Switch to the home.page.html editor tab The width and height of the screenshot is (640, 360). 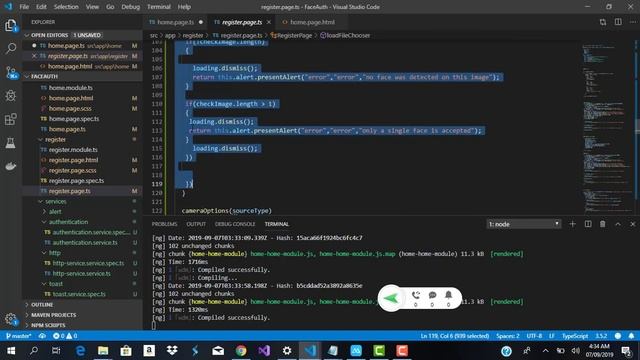(x=312, y=22)
